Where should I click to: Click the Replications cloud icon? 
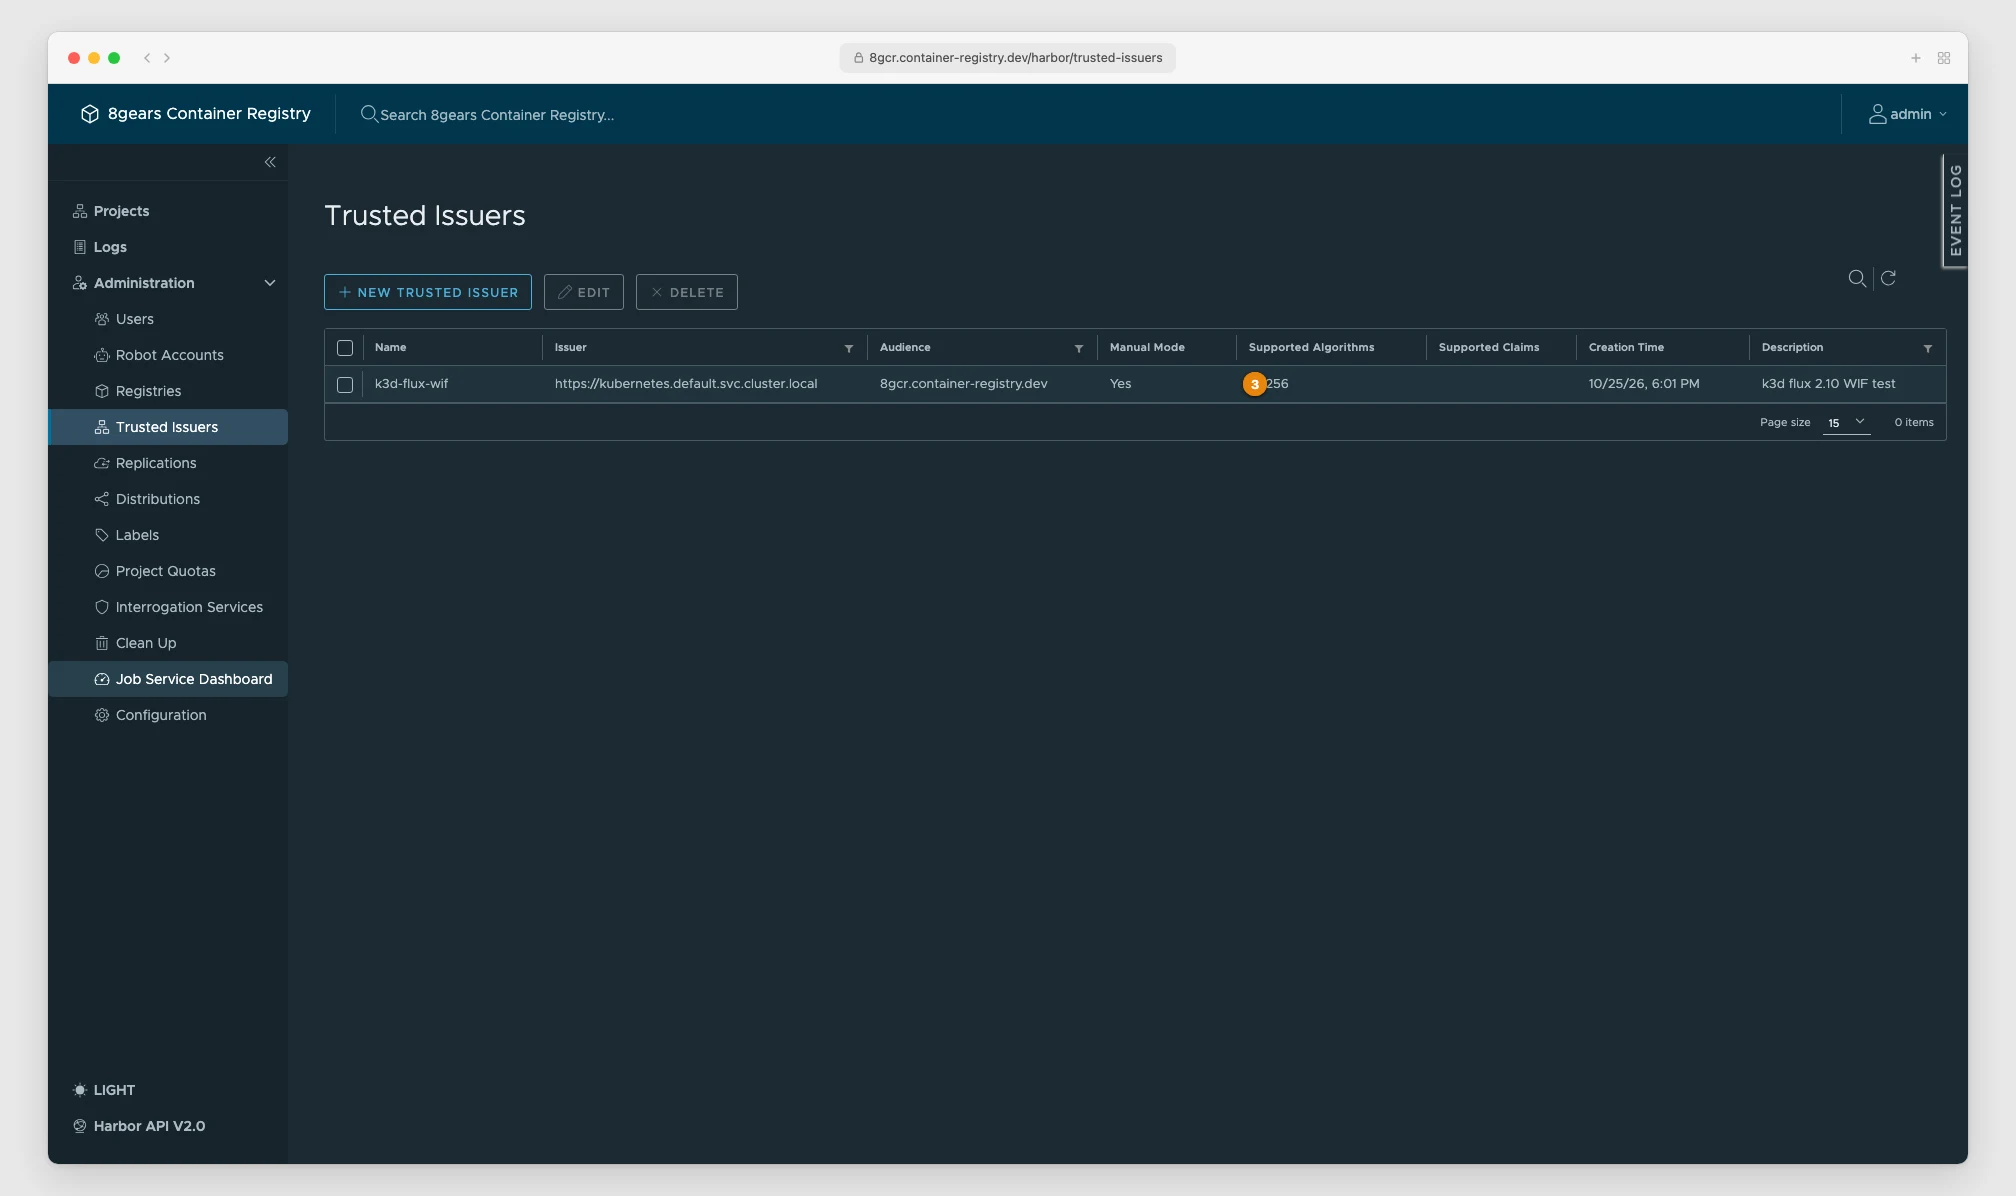pos(102,463)
